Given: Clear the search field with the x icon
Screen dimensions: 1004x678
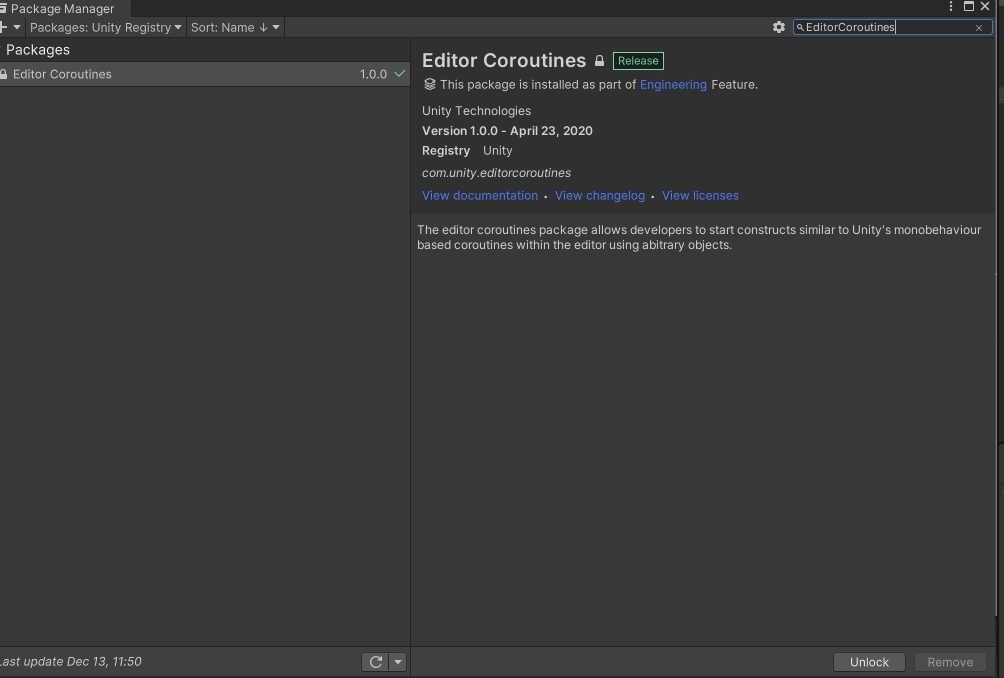Looking at the screenshot, I should [x=979, y=28].
